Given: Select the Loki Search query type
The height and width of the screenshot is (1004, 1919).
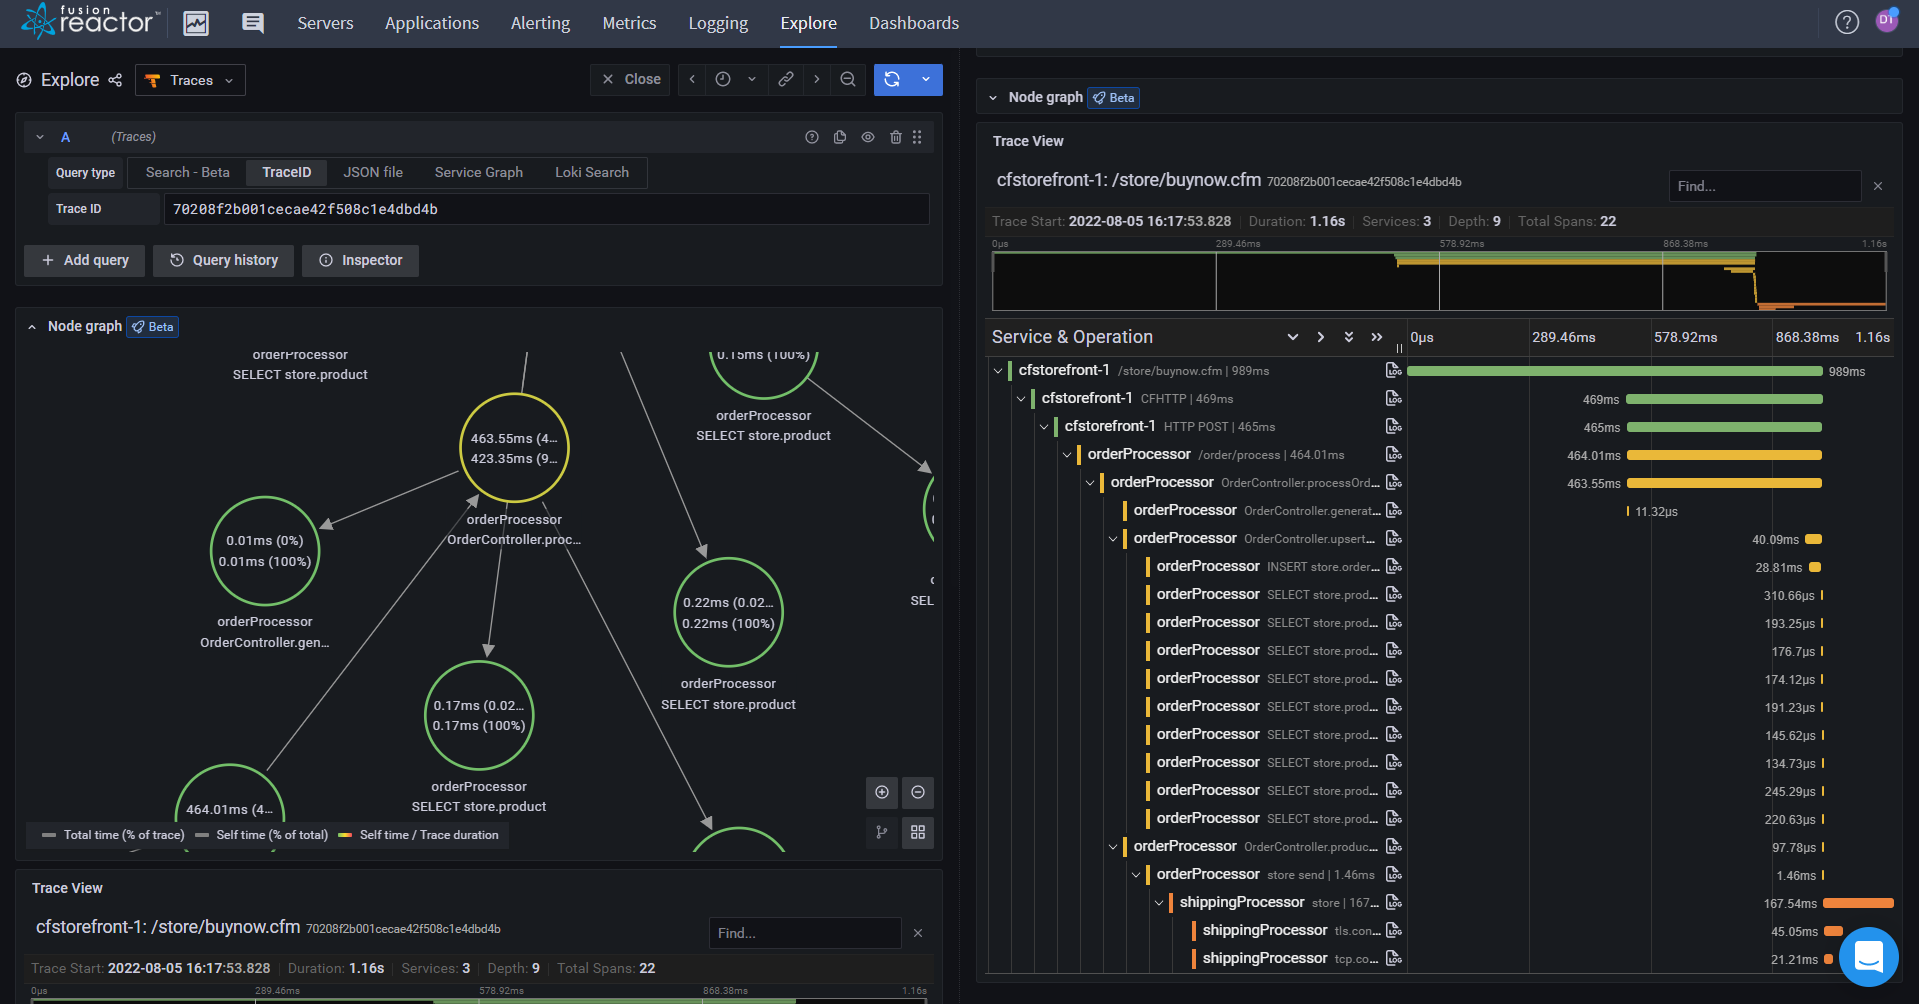Looking at the screenshot, I should pos(592,172).
